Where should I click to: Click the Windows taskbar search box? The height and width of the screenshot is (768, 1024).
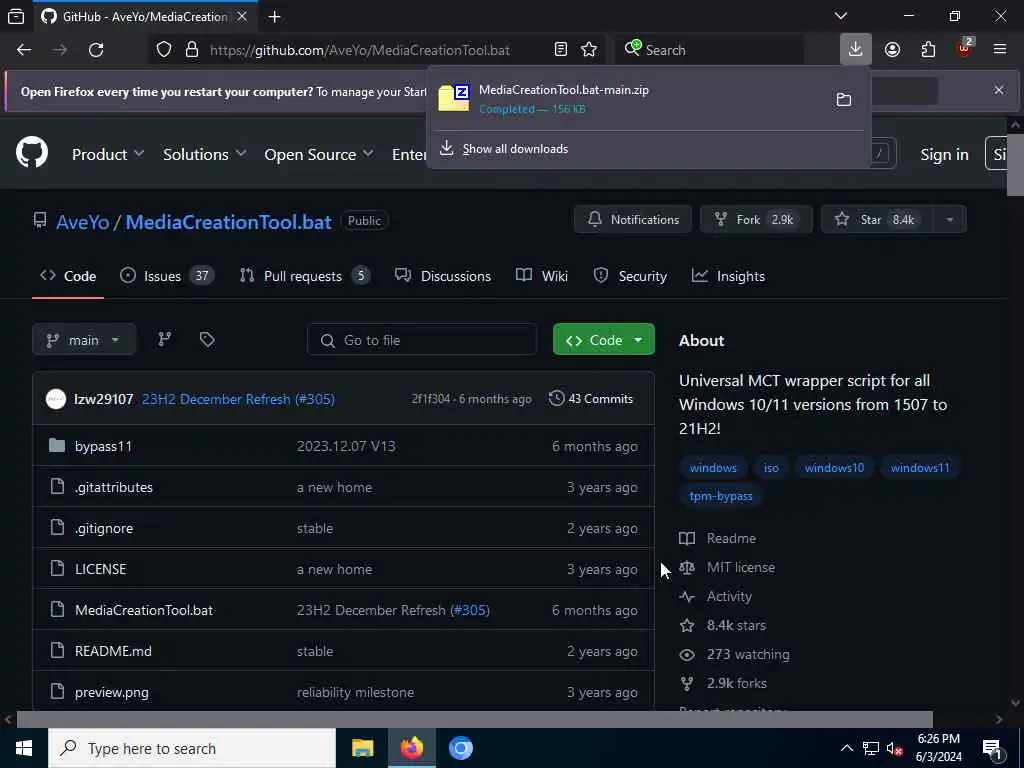click(x=191, y=748)
